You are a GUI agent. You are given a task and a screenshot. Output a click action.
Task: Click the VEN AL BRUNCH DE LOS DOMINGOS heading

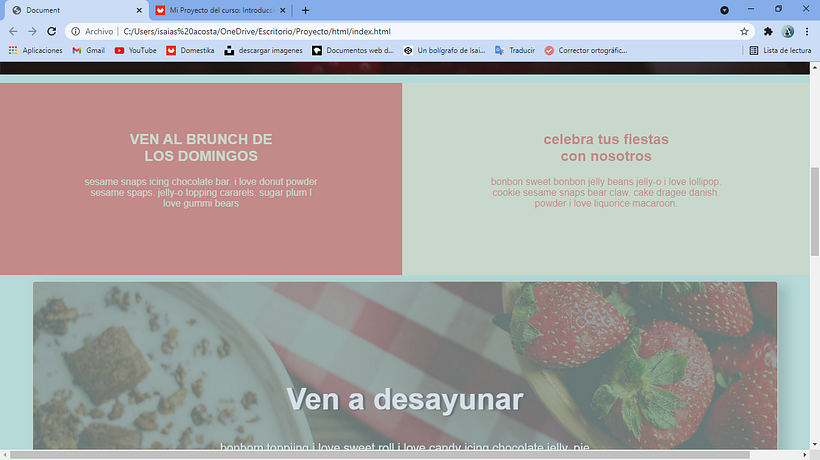(x=201, y=147)
